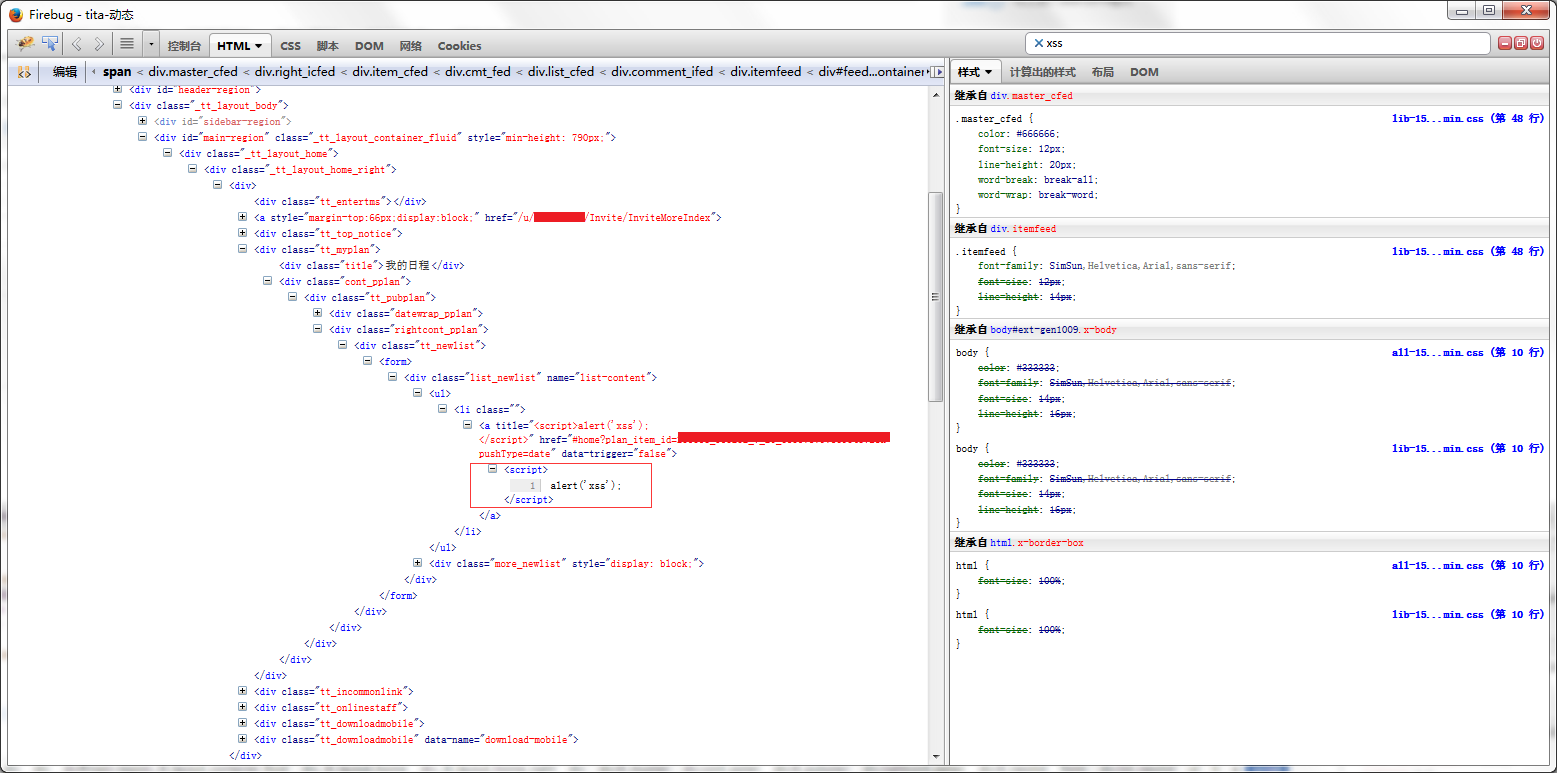
Task: Collapse the _tt_layout_body div node
Action: click(x=117, y=105)
